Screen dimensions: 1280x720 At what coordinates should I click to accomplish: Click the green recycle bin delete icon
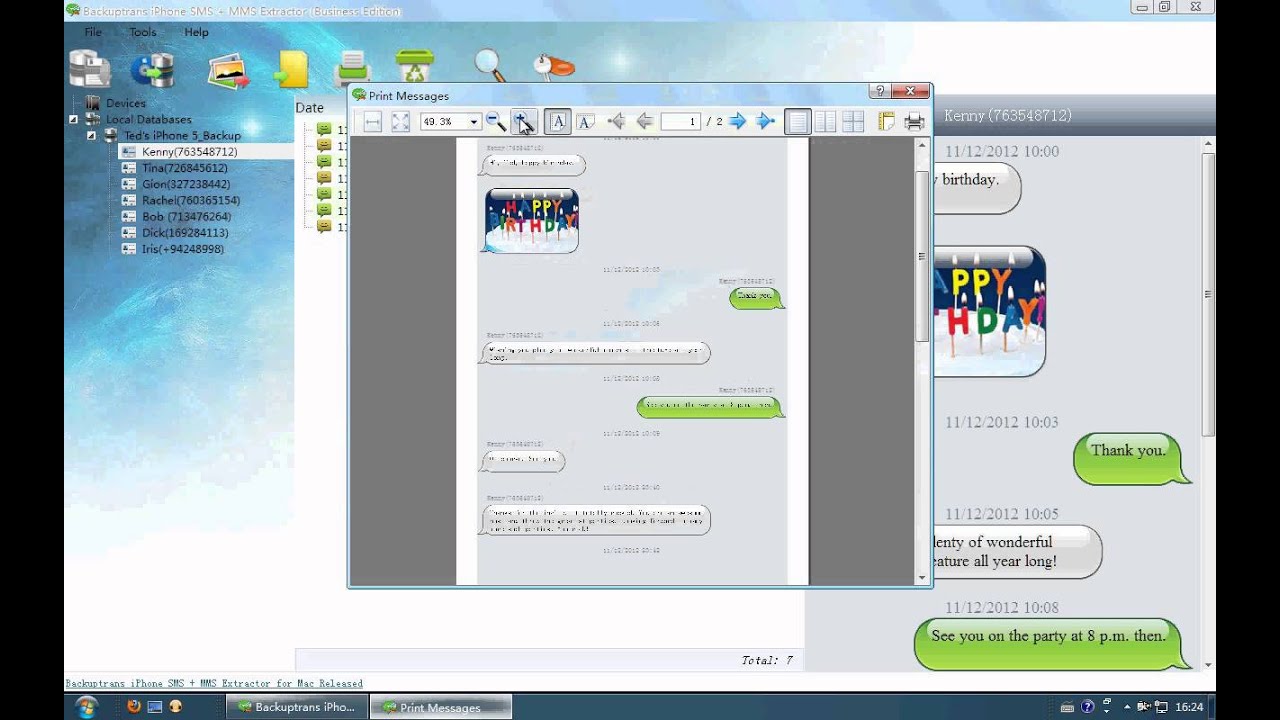[414, 67]
